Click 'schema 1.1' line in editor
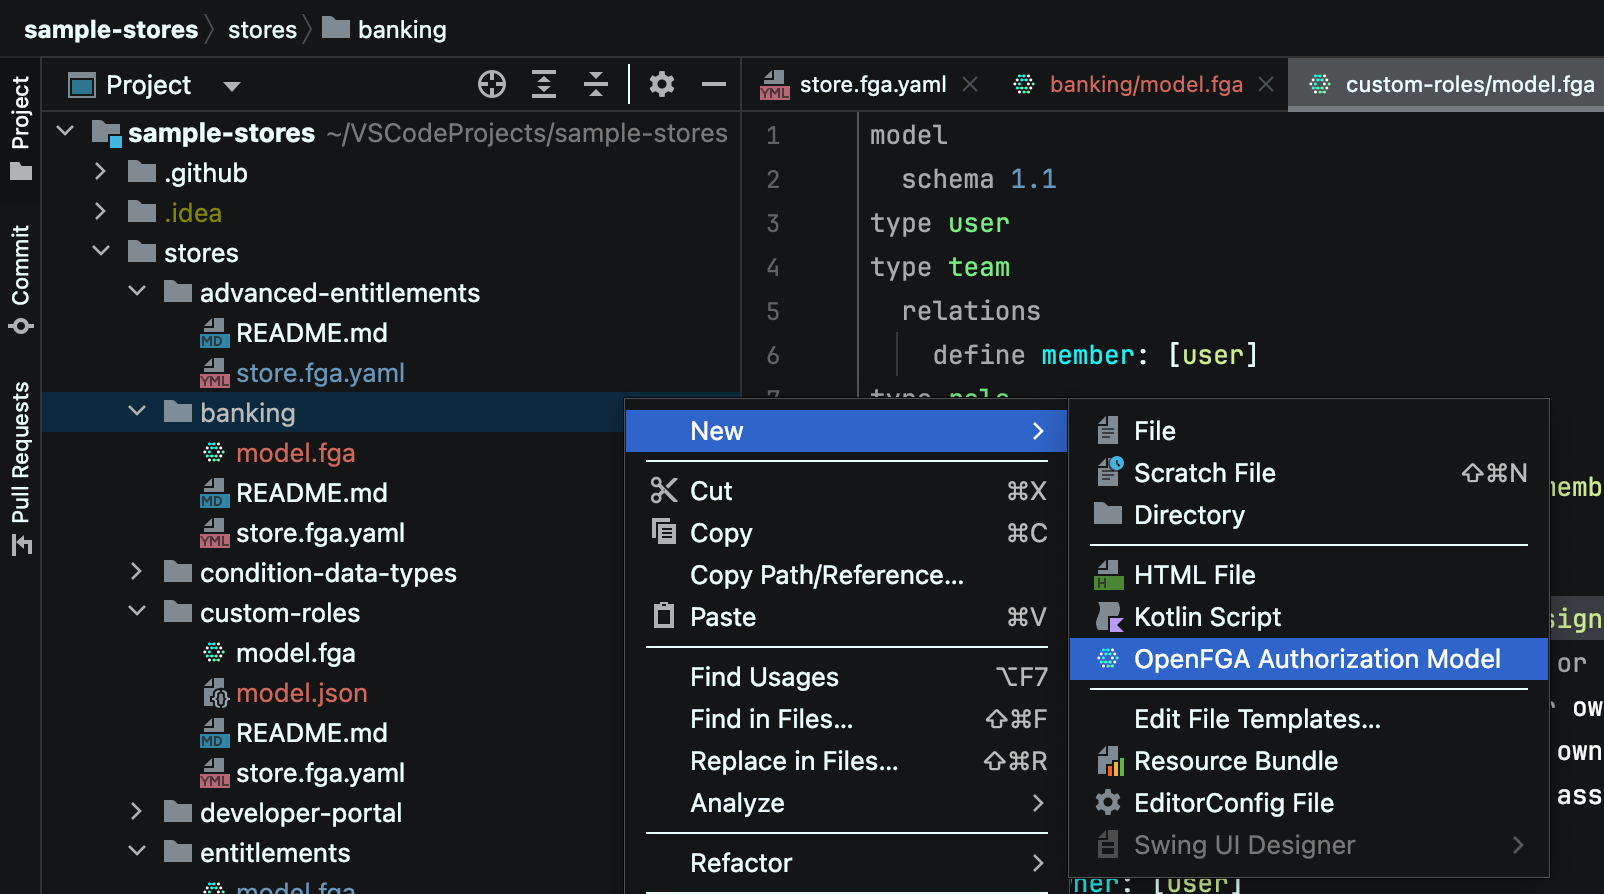1604x894 pixels. pos(979,179)
